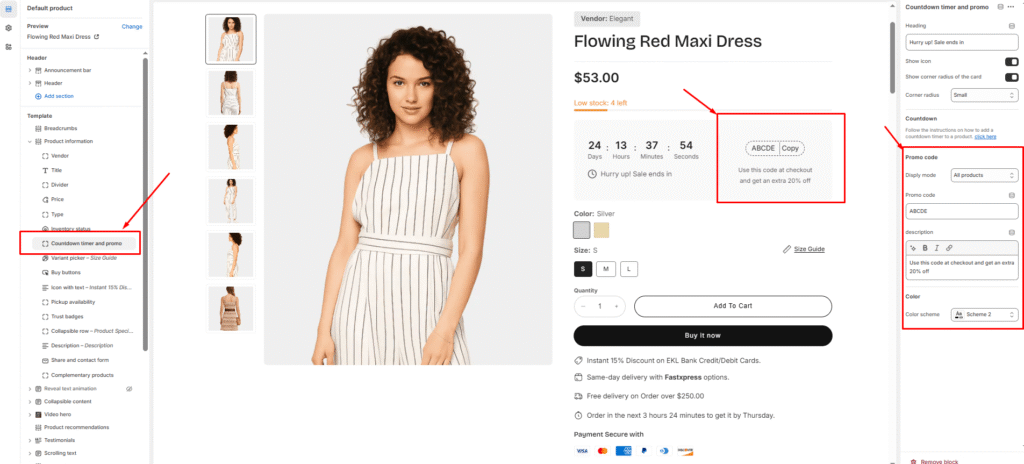The height and width of the screenshot is (464, 1024).
Task: Choose the beige color swatch
Action: pos(601,230)
